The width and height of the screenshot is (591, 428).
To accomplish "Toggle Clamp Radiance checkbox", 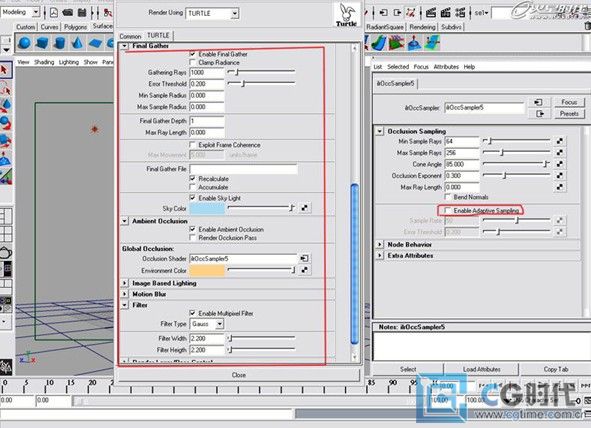I will click(192, 62).
